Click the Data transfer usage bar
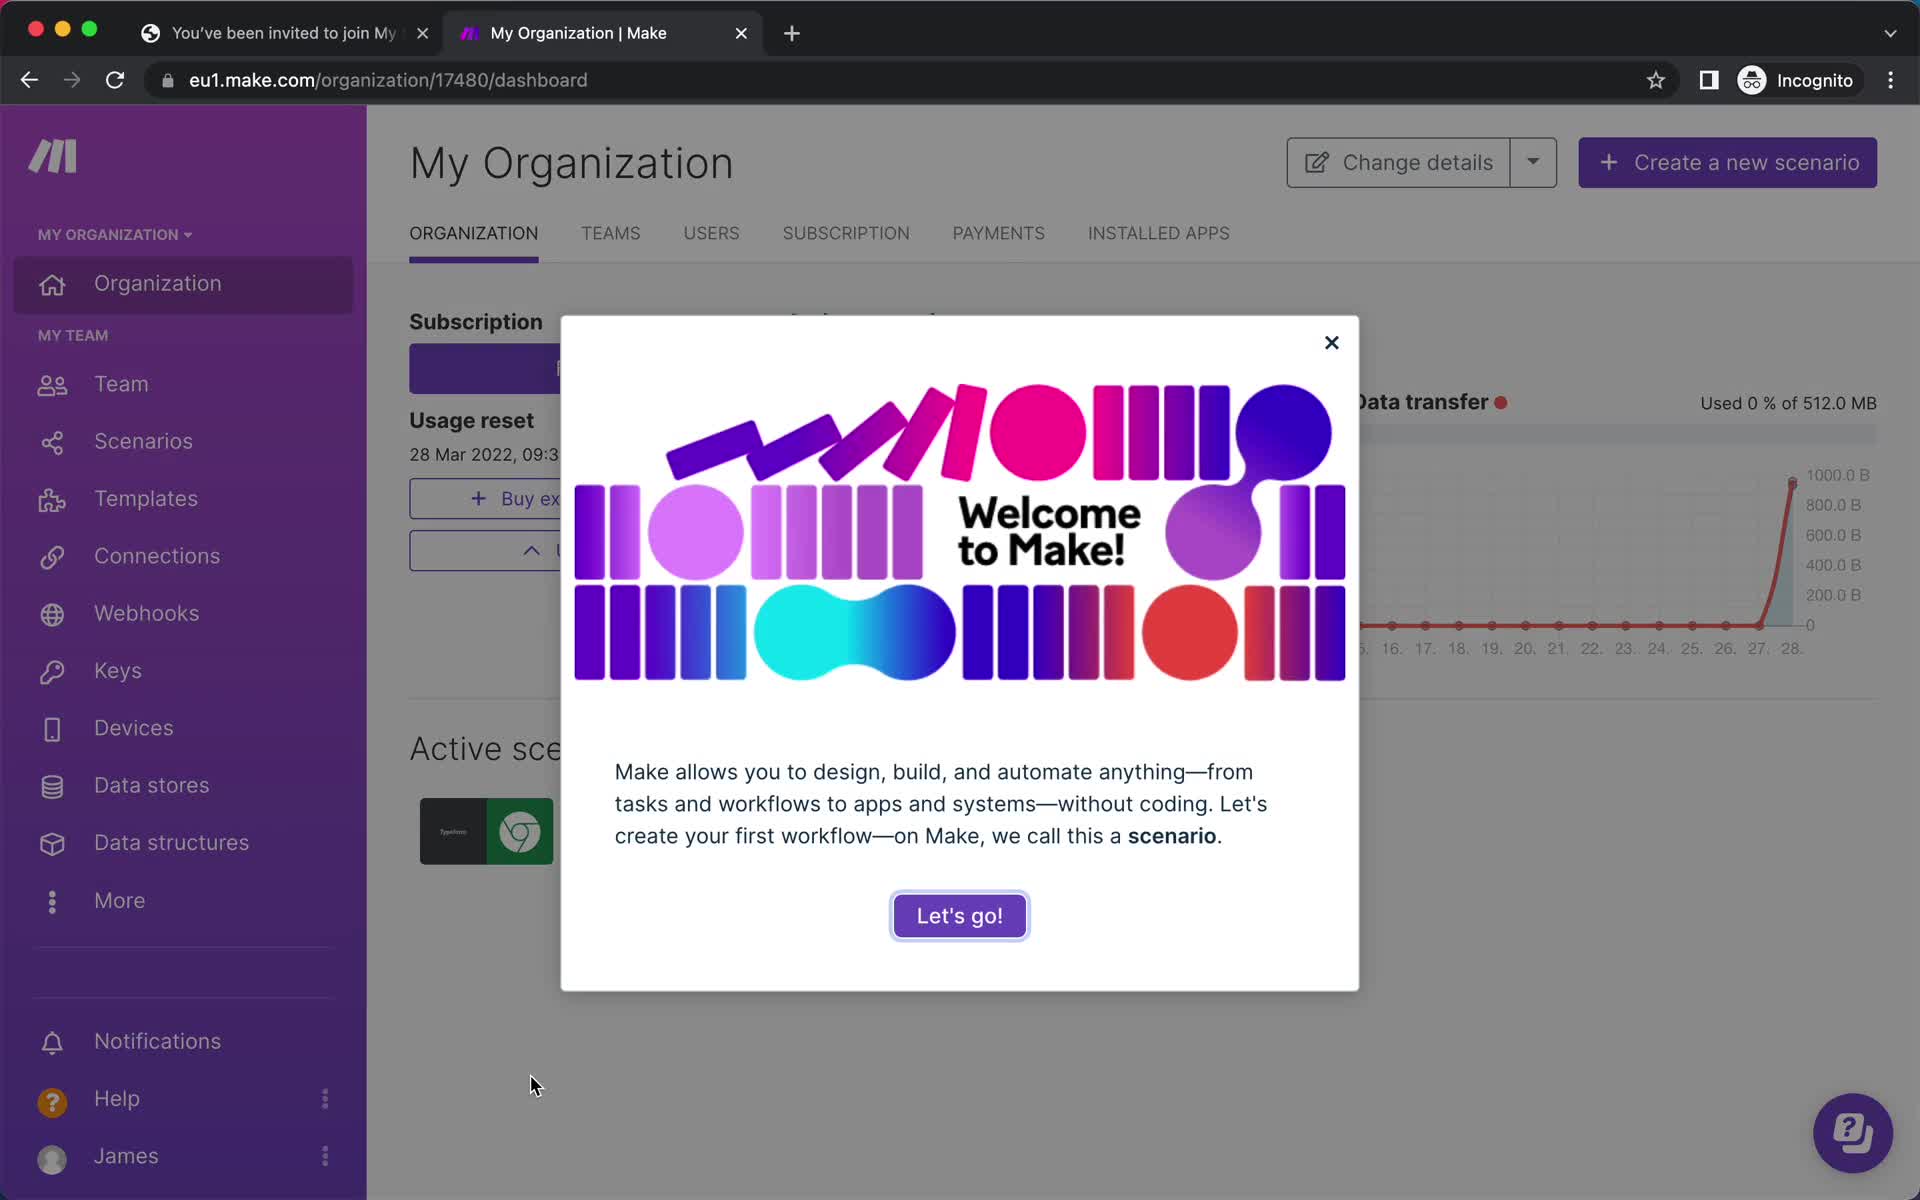 pos(1617,435)
